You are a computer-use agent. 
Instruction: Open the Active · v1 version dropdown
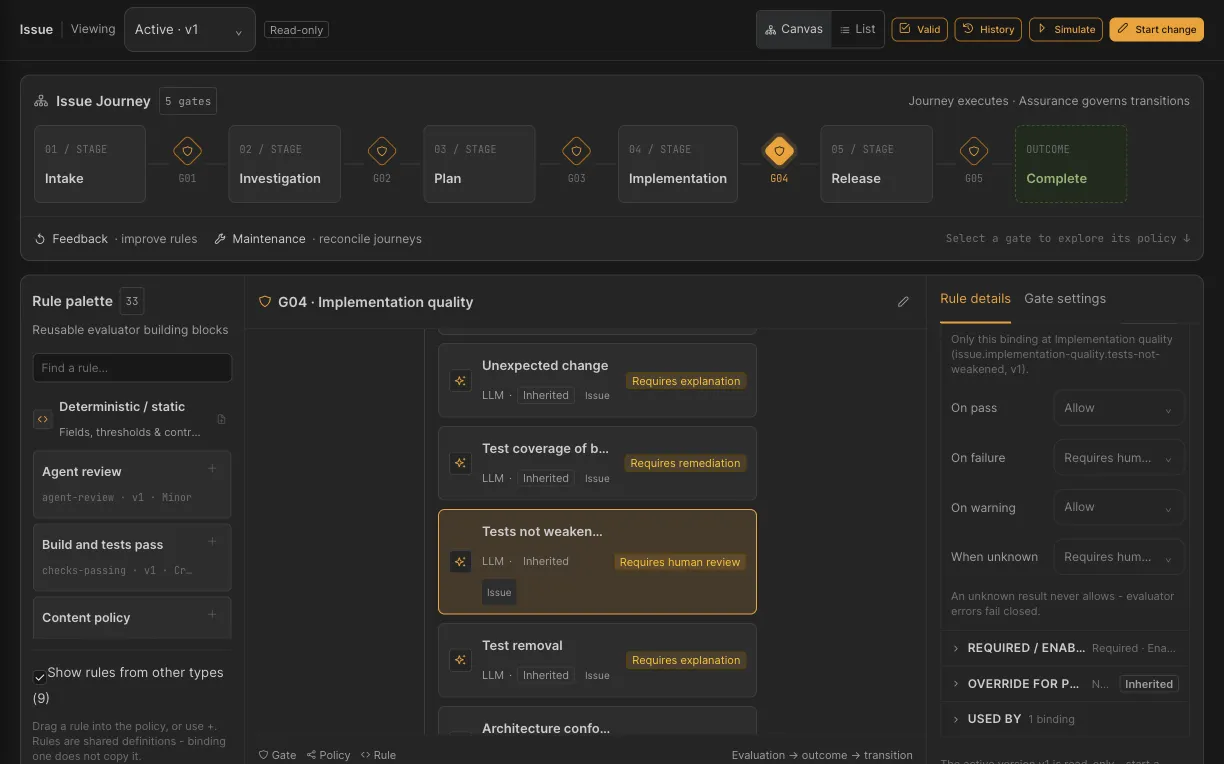(190, 30)
